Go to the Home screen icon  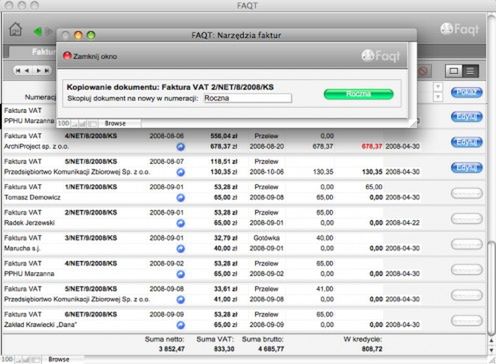15,30
